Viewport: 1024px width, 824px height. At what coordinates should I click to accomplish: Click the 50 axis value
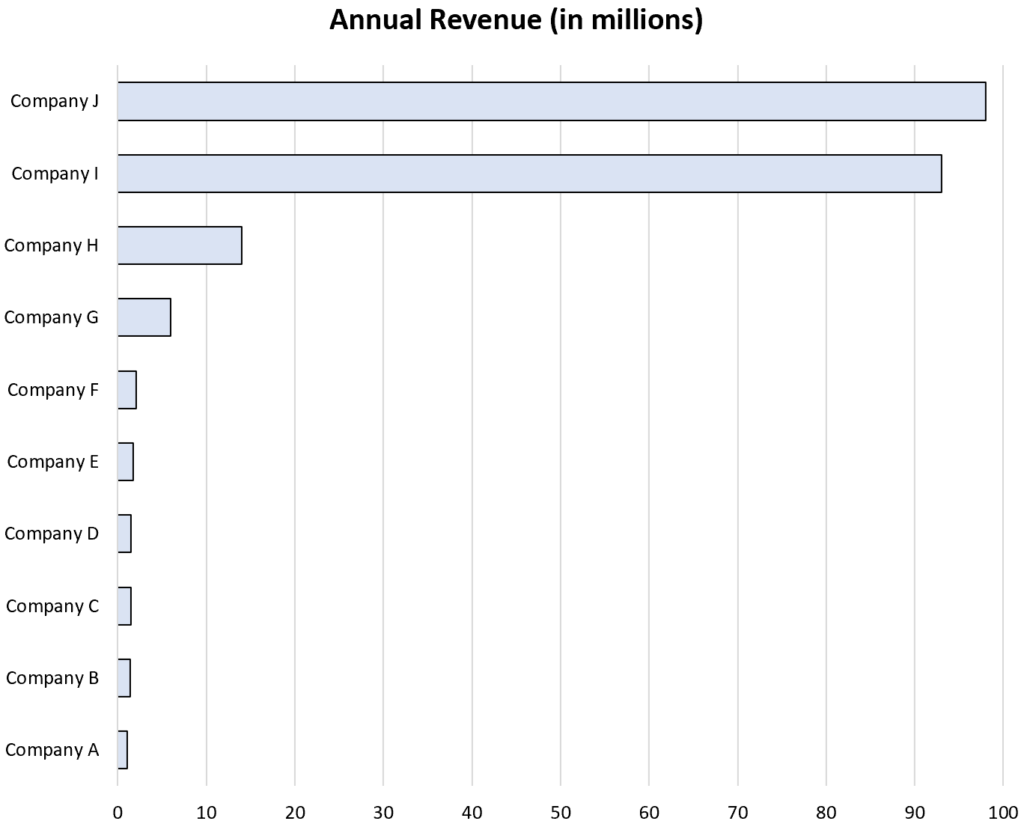pyautogui.click(x=560, y=812)
